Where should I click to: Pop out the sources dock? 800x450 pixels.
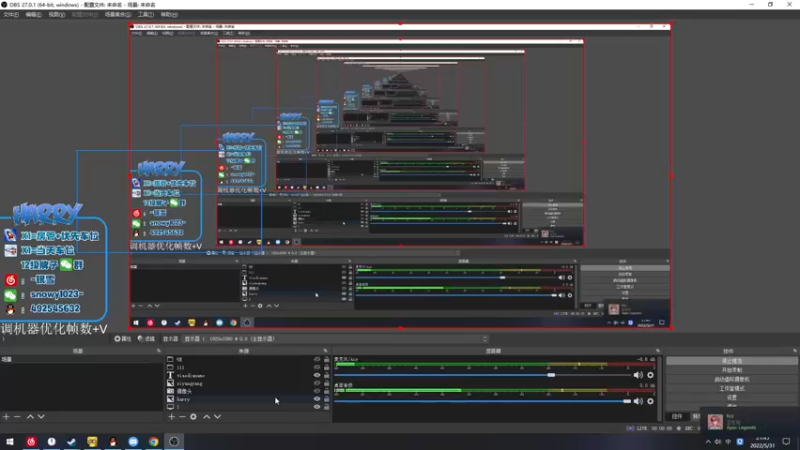pos(326,351)
